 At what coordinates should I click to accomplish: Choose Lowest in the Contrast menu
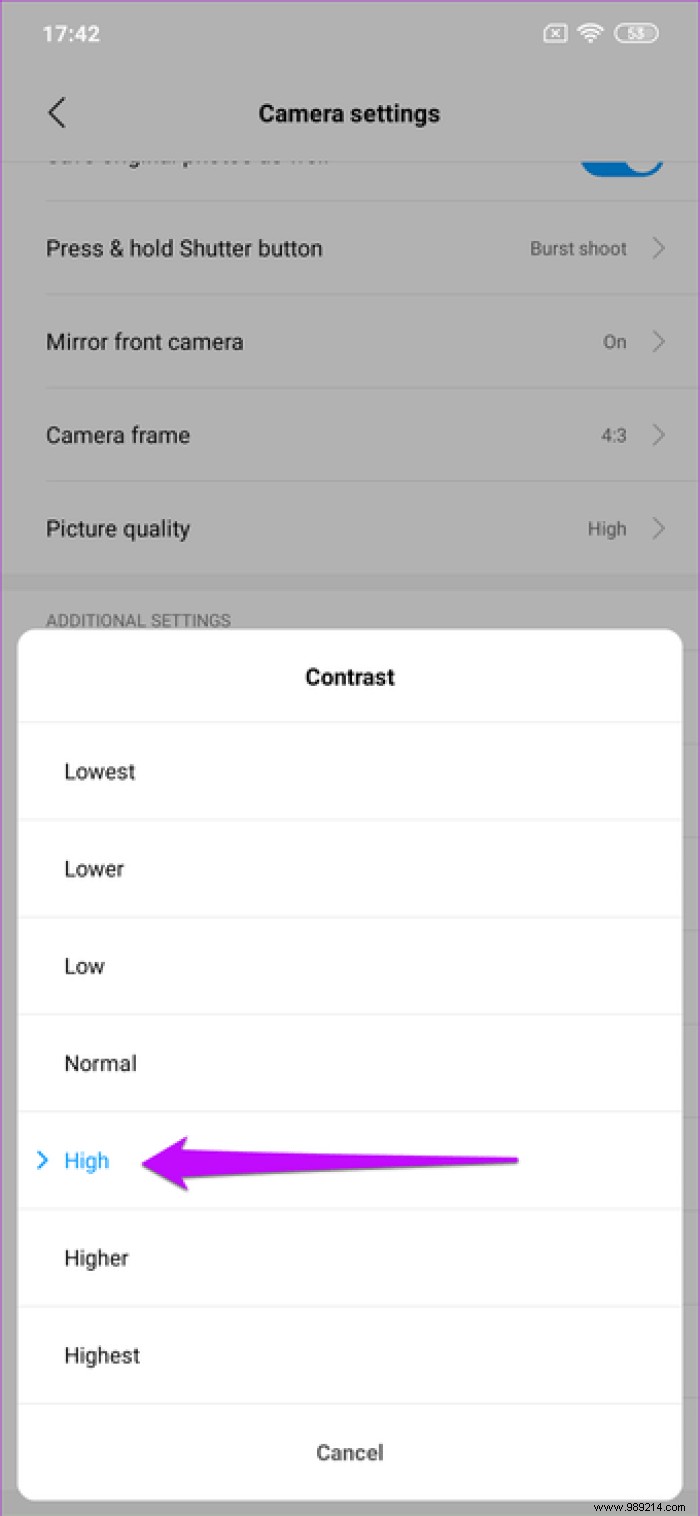[x=99, y=771]
